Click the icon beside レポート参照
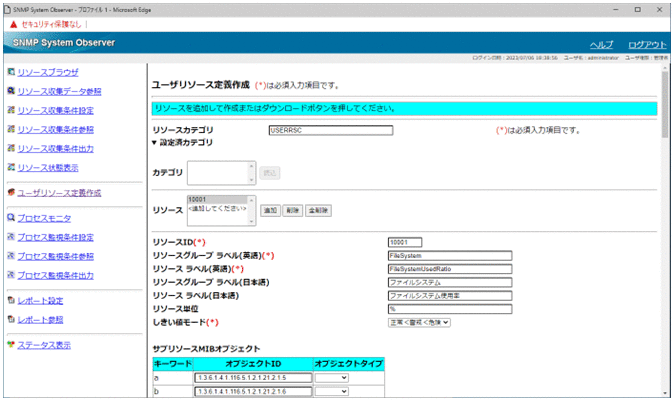The width and height of the screenshot is (672, 400). (11, 319)
